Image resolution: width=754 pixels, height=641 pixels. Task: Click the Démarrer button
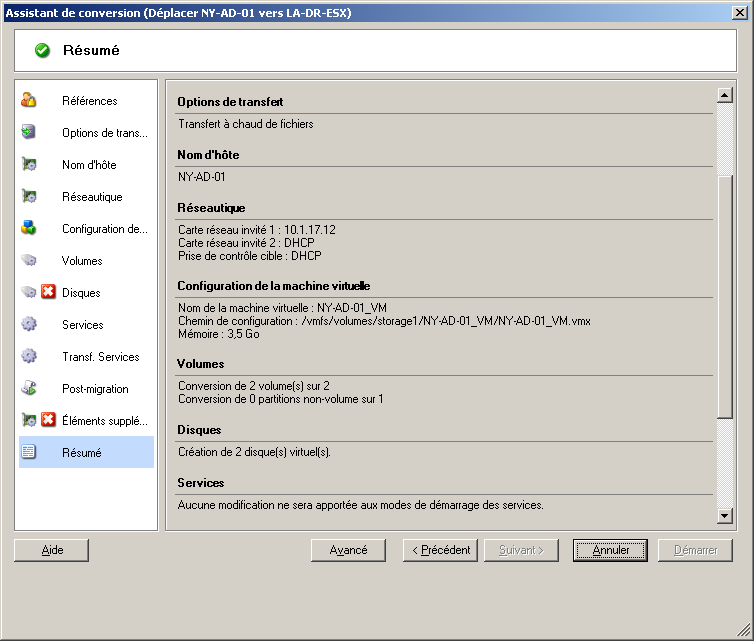pos(695,550)
